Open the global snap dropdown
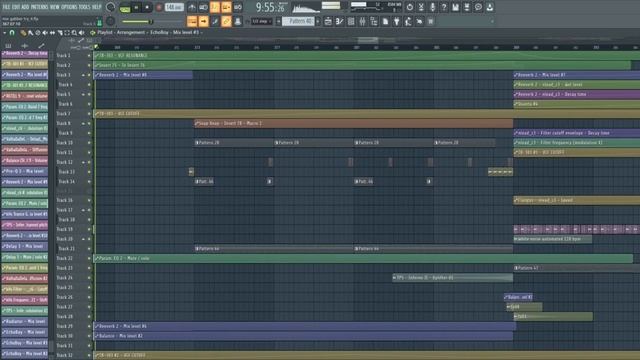The image size is (640, 360). coord(261,21)
